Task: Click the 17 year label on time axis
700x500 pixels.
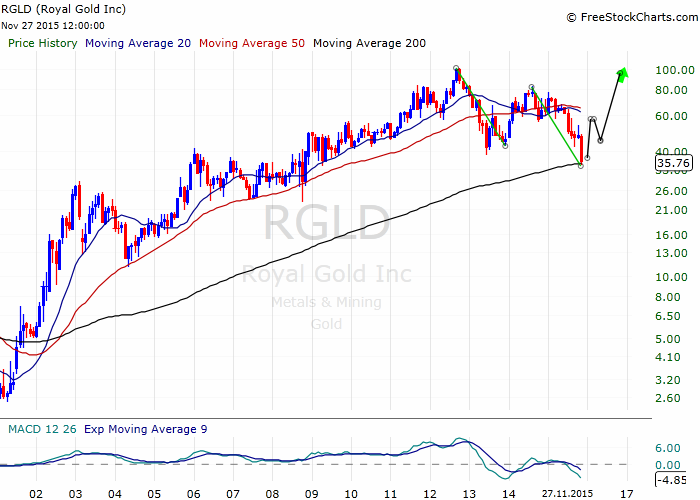Action: (627, 494)
